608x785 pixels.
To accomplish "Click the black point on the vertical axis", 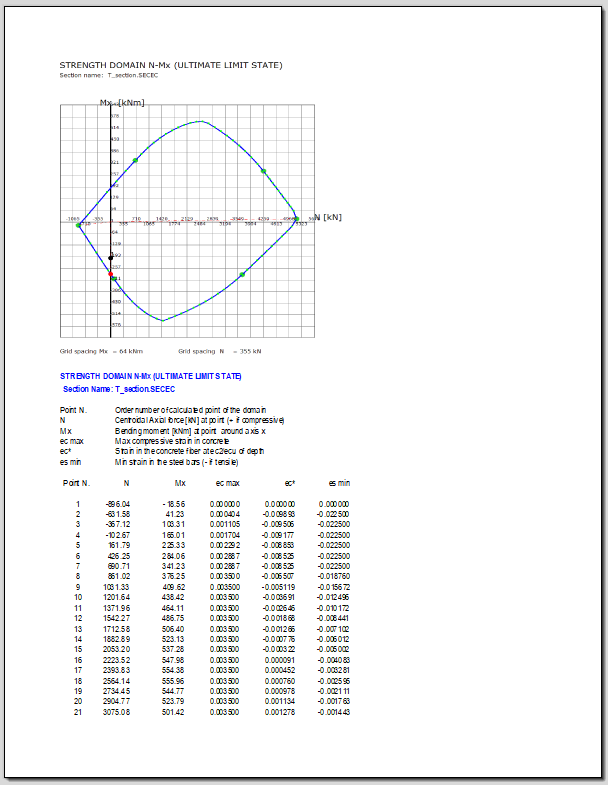I will [x=111, y=258].
